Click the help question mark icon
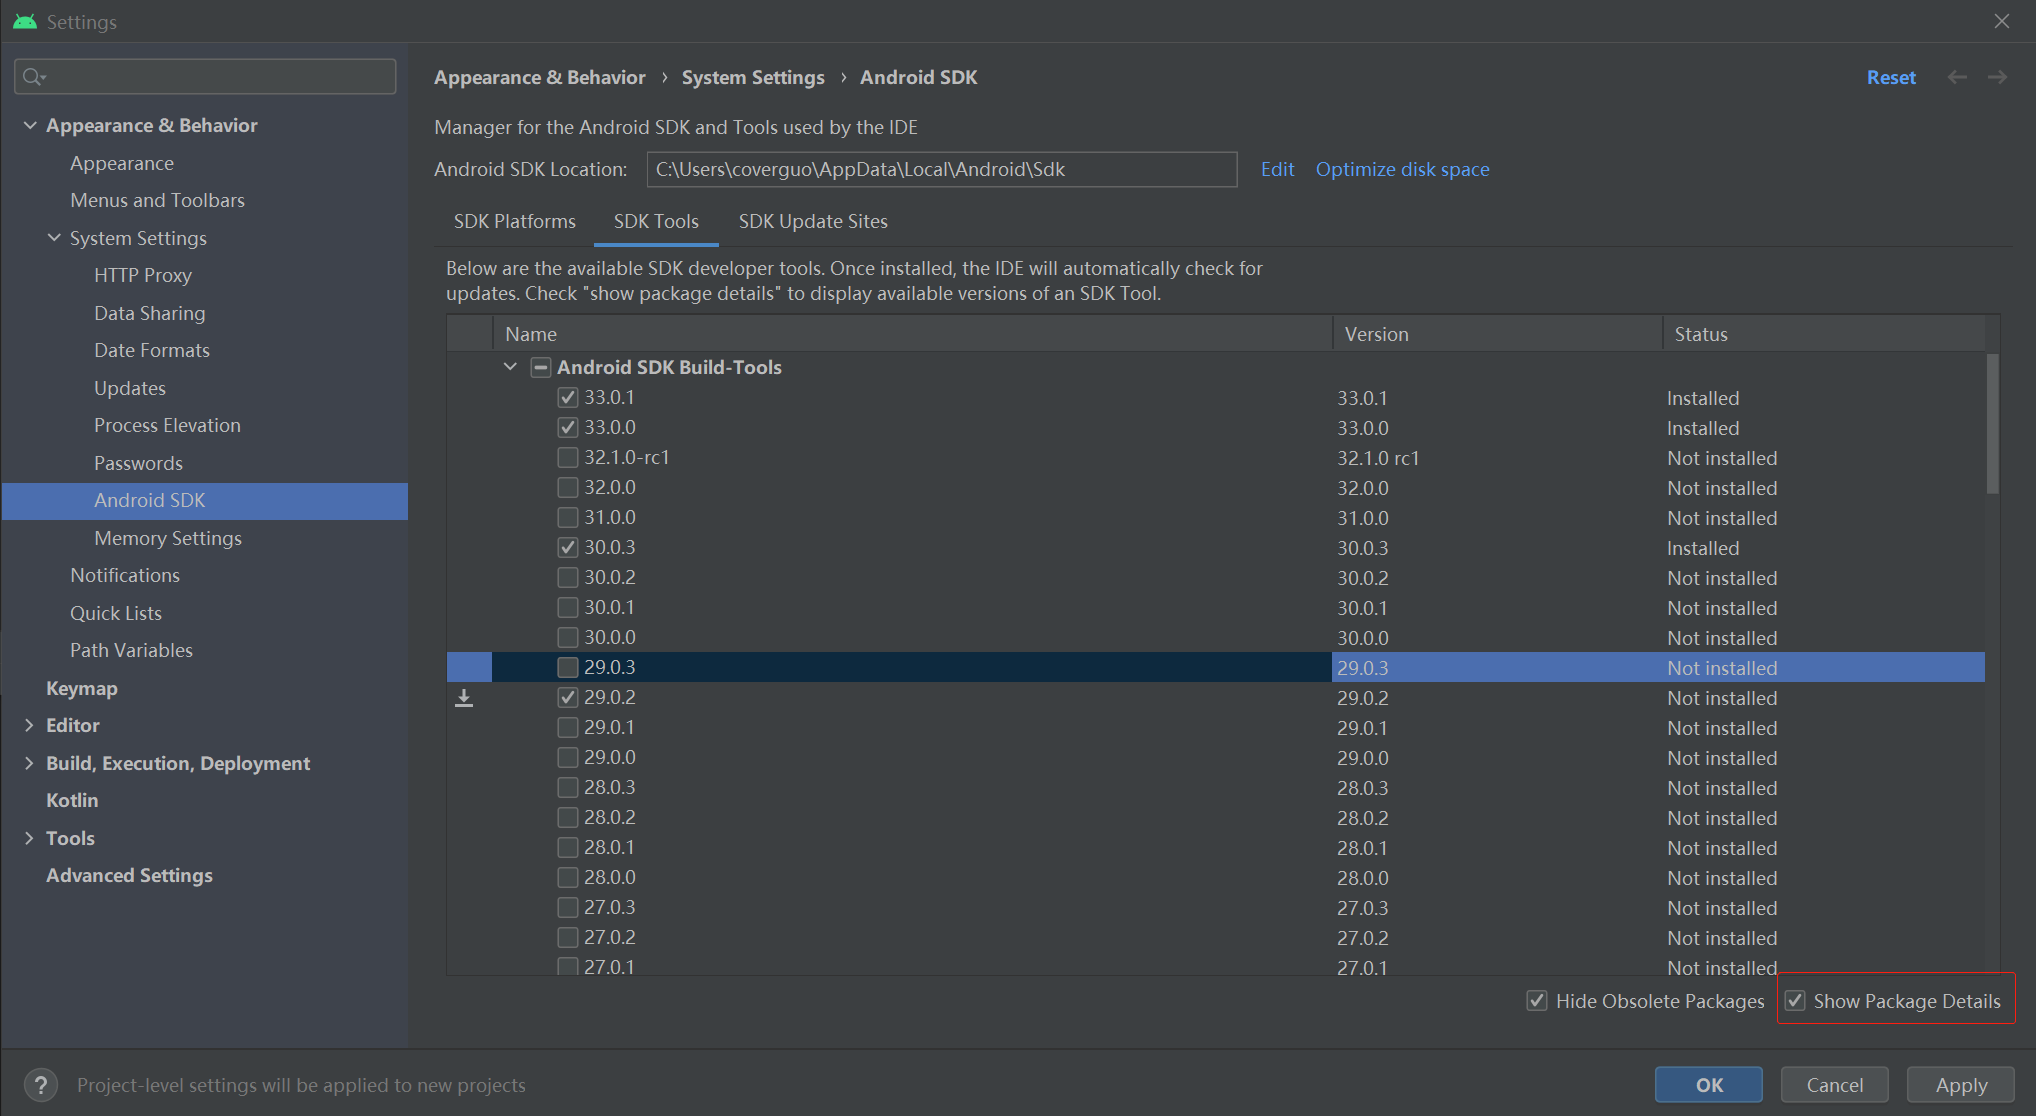Screen dimensions: 2036x1116 [40, 1085]
